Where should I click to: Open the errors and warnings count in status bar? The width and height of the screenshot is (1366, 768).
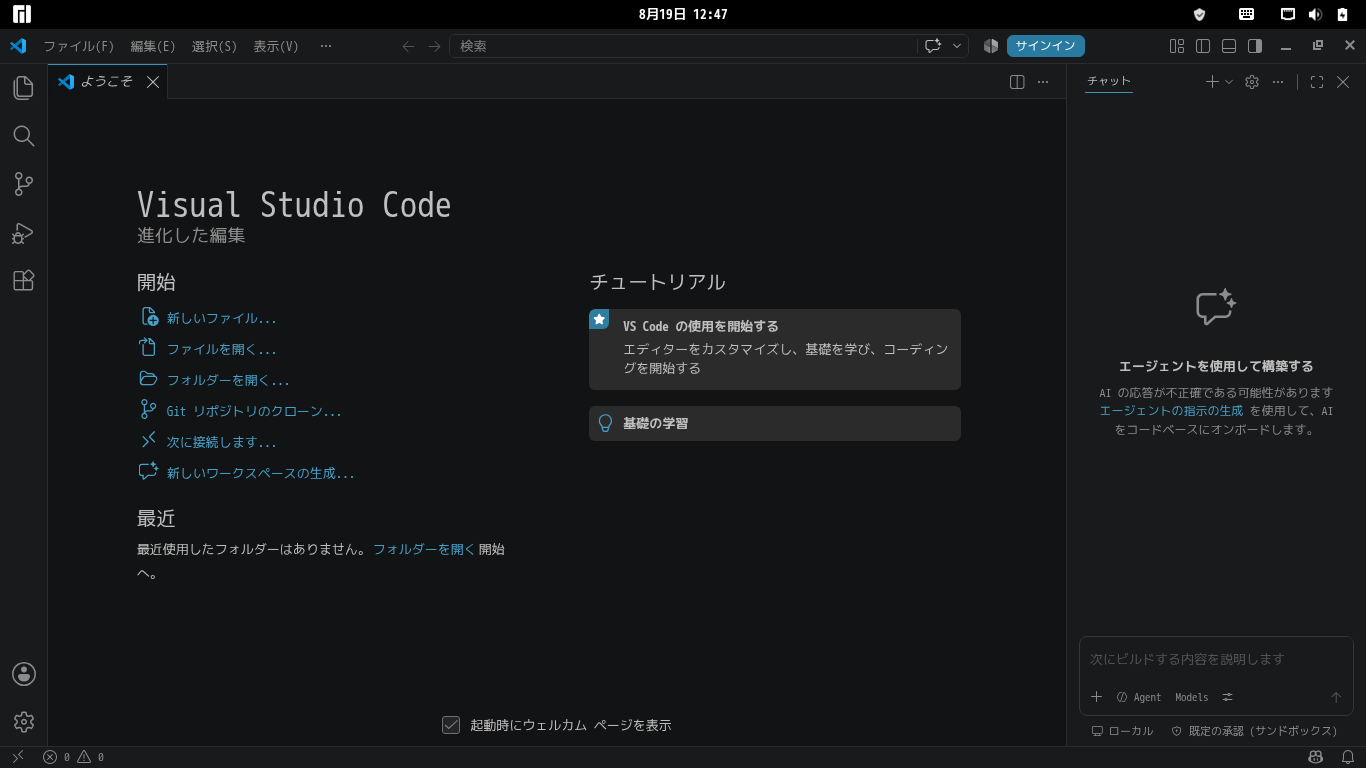click(74, 757)
